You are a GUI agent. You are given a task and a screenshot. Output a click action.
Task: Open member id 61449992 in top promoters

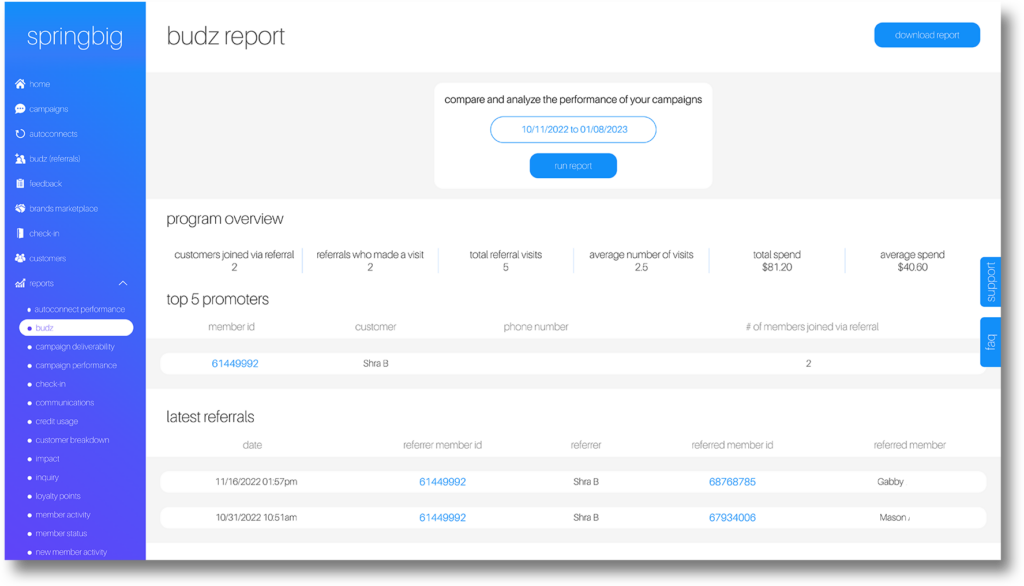(x=235, y=363)
